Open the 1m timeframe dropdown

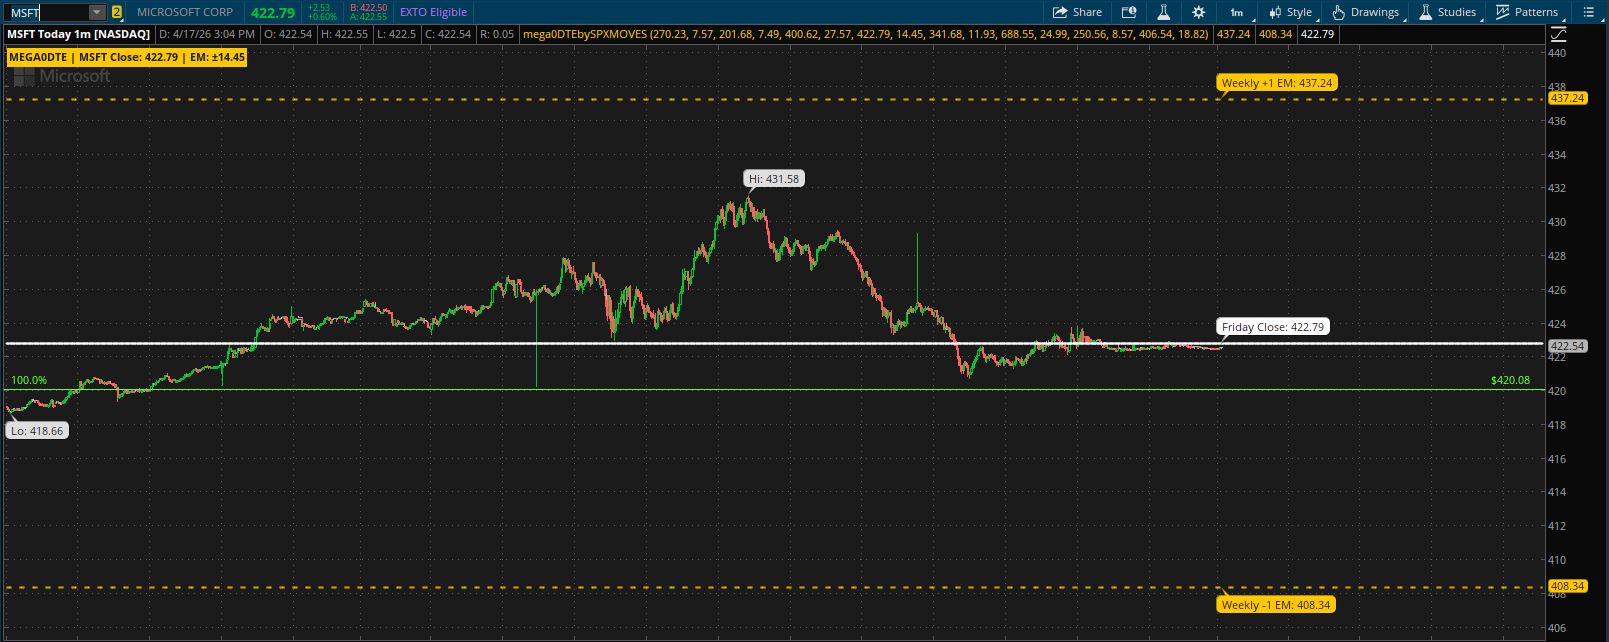[1237, 12]
